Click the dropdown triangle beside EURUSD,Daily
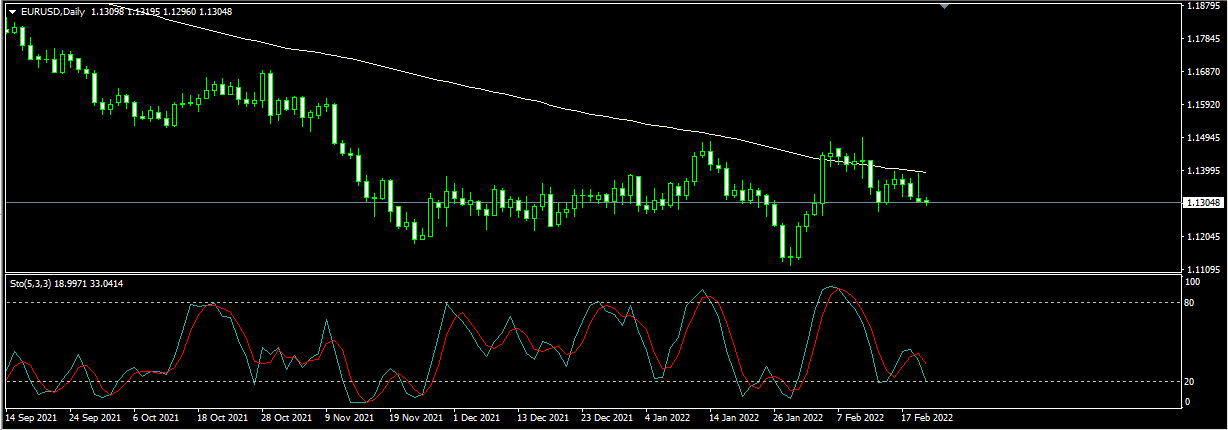 [12, 11]
